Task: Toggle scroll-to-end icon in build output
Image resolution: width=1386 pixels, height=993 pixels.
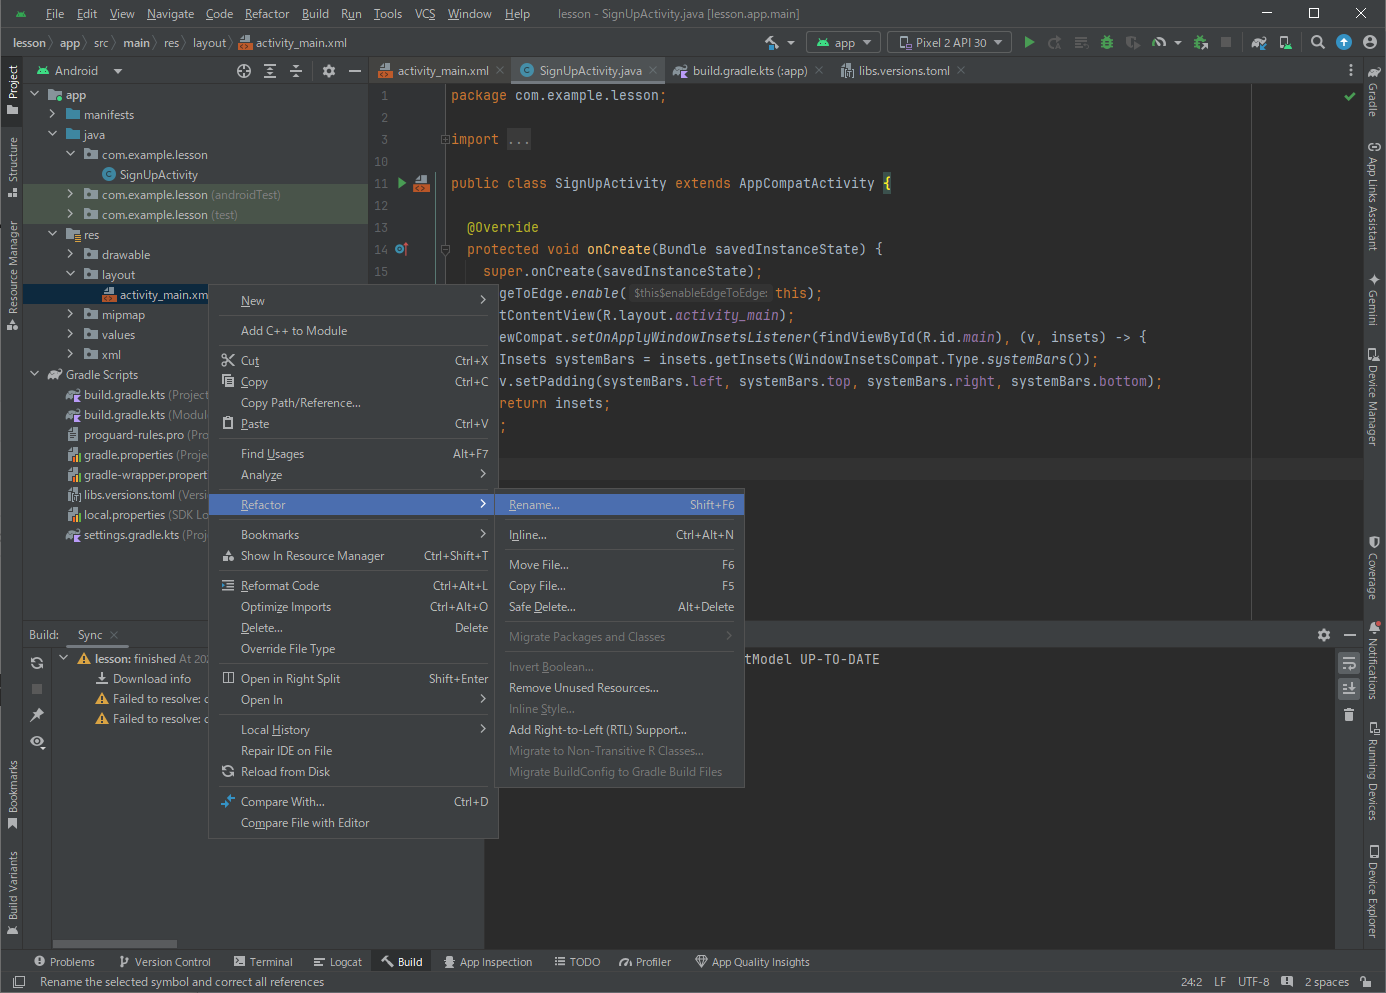Action: pyautogui.click(x=1349, y=689)
